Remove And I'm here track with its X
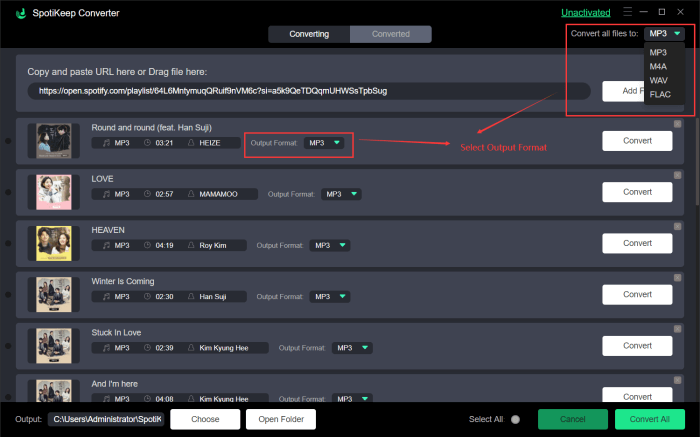This screenshot has height=437, width=700. coord(677,380)
